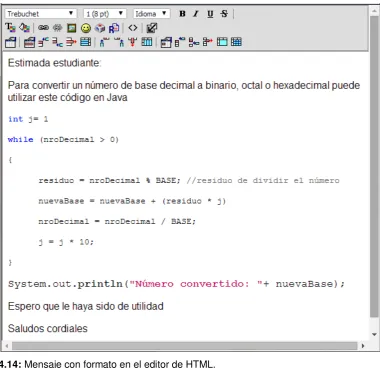Open the Trebuchet font family dropdown

tap(40, 14)
